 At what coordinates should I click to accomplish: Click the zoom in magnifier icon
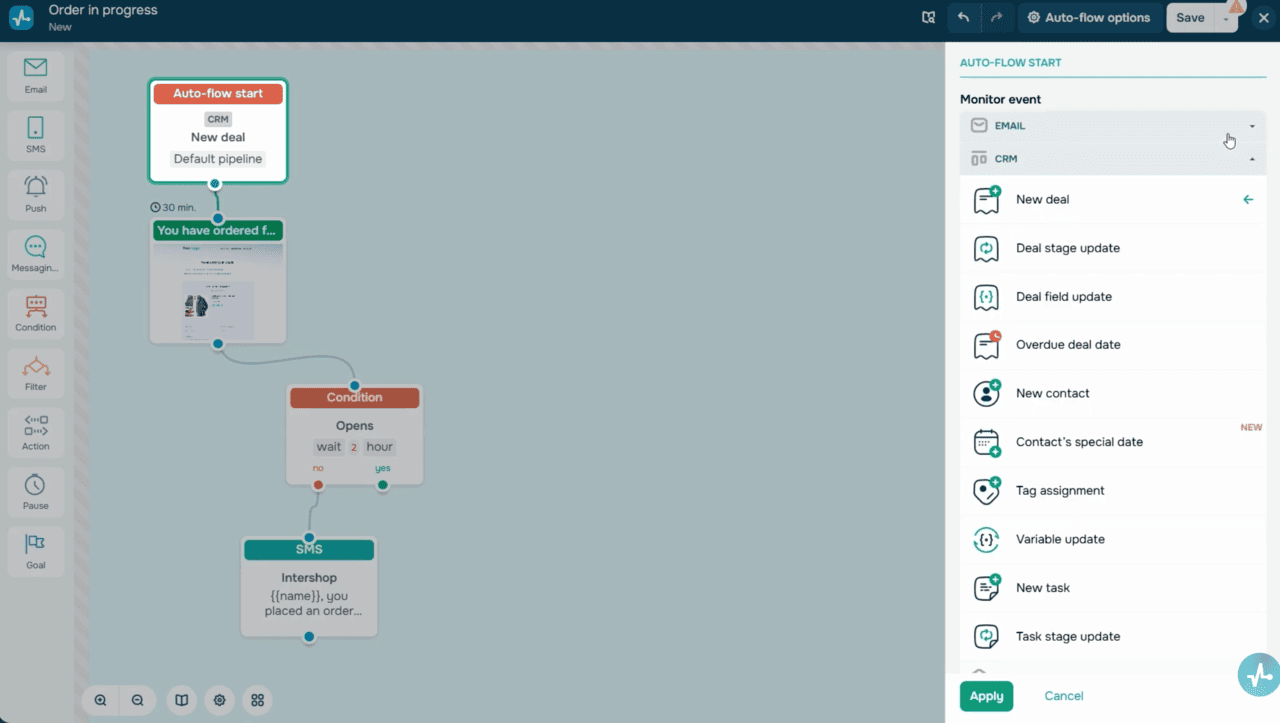click(101, 701)
